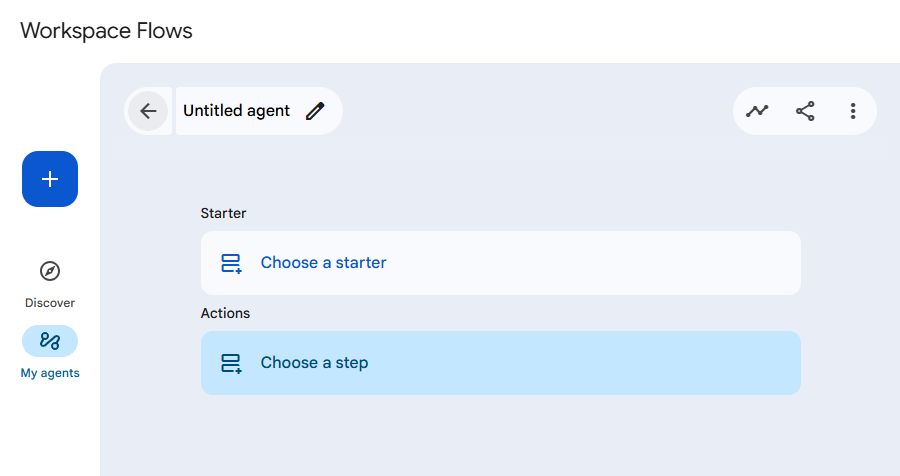
Task: Click the "Choose a step" text
Action: pyautogui.click(x=314, y=363)
